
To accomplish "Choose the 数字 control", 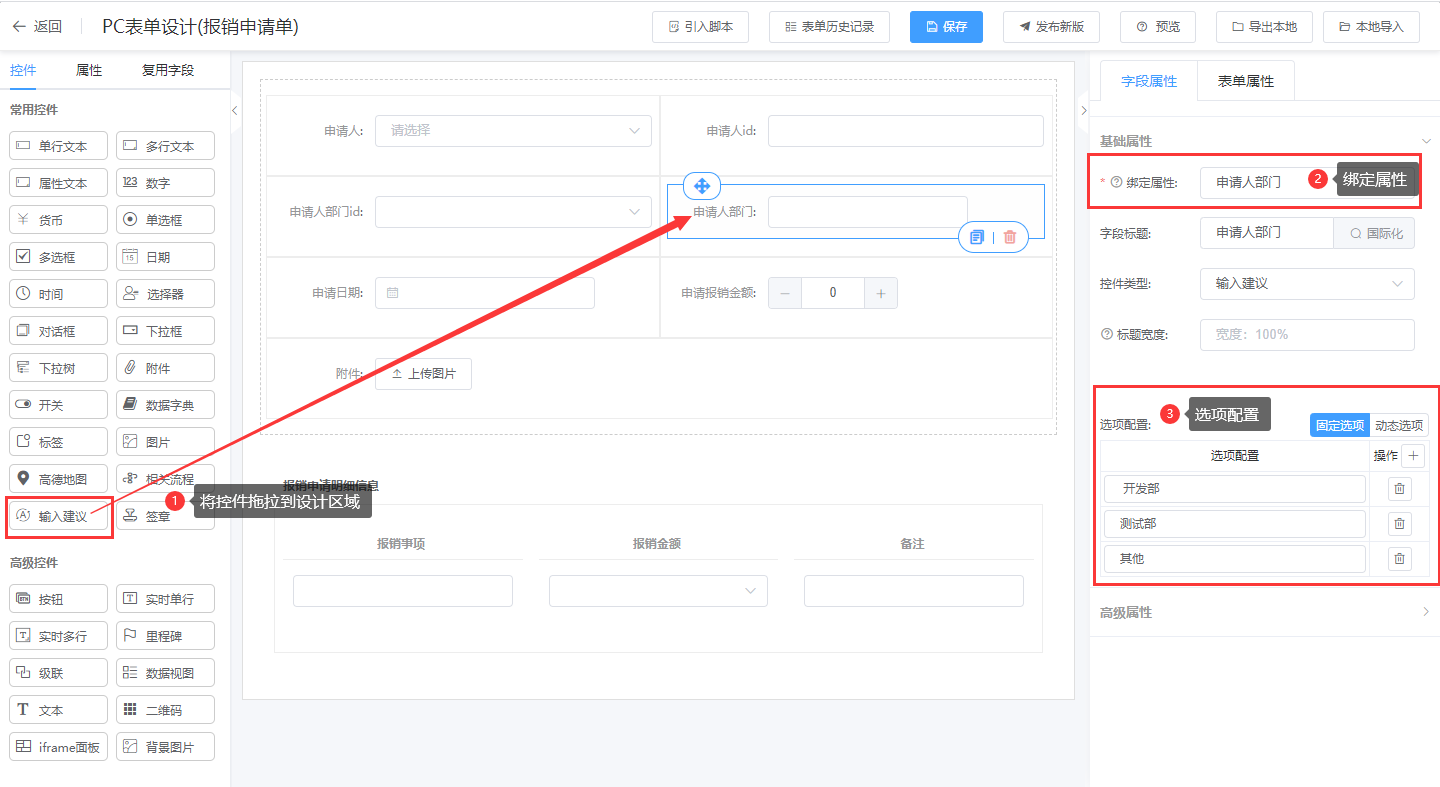I will [165, 183].
